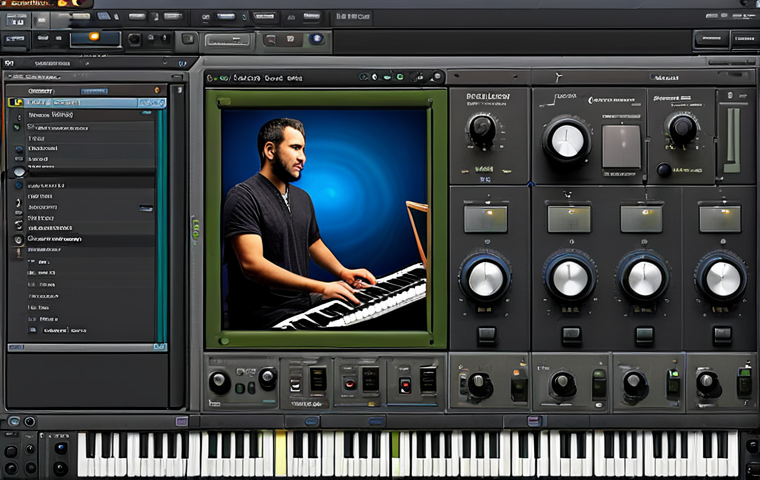Click the black knob in upper-right synth section
The image size is (760, 480).
(682, 128)
